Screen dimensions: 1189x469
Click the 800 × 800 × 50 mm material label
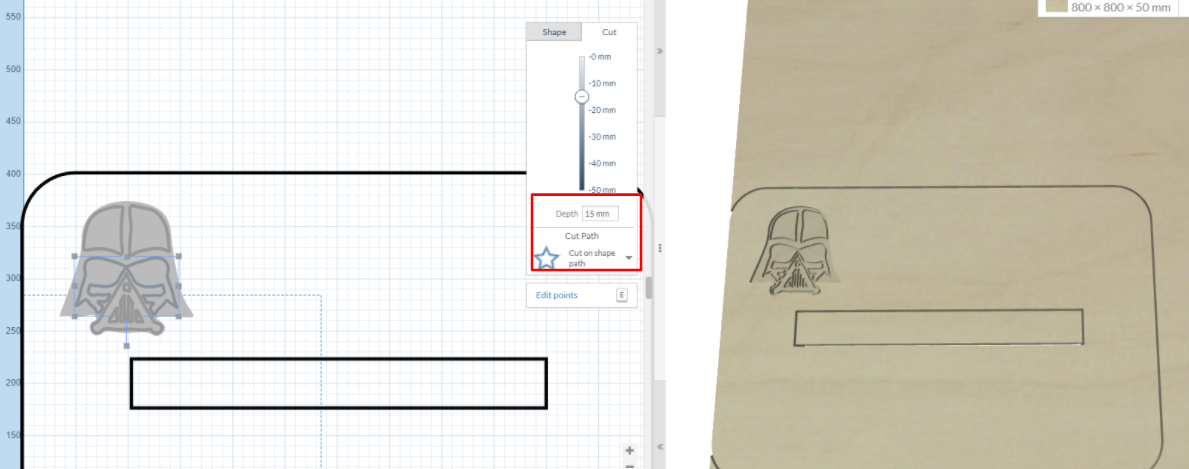(x=1121, y=7)
